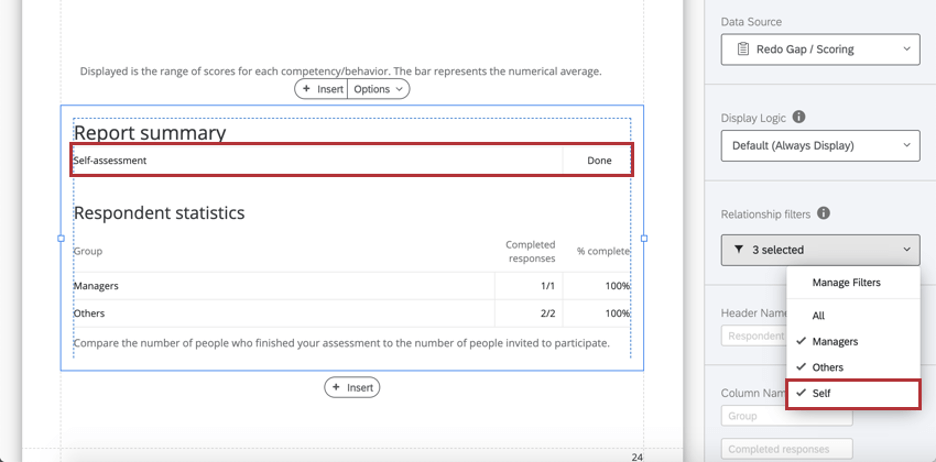The image size is (936, 462).
Task: Click the top Insert button
Action: coord(322,89)
